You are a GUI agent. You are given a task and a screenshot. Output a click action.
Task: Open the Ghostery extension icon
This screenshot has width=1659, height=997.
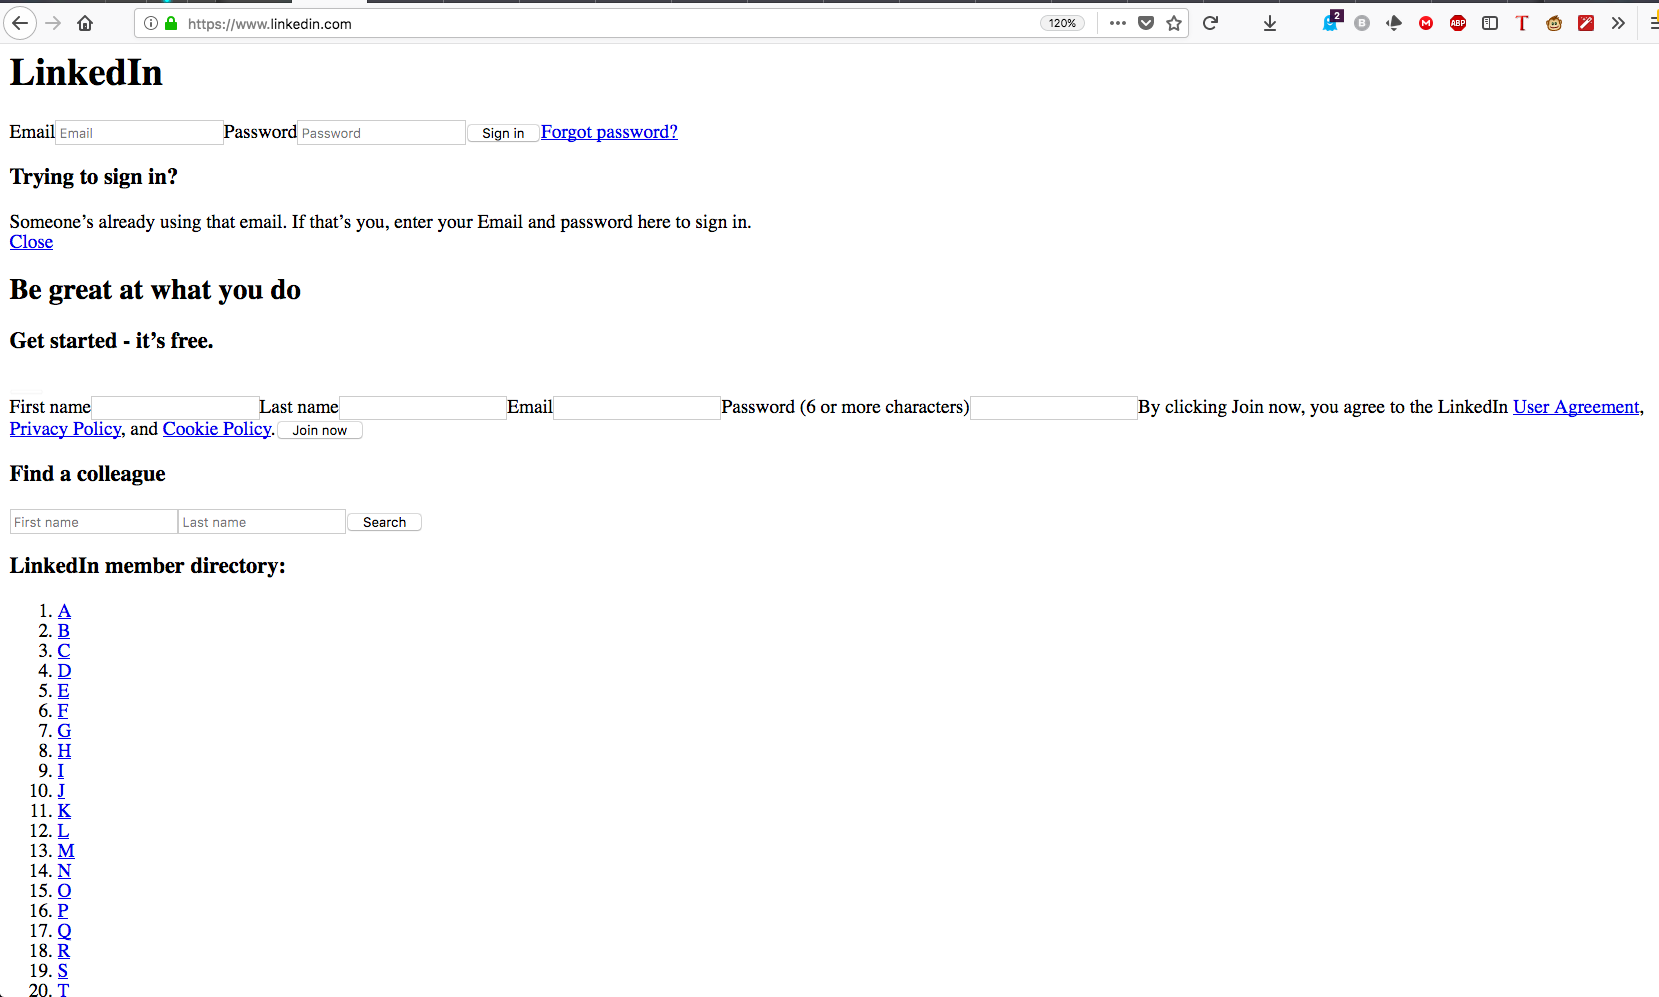pos(1330,22)
